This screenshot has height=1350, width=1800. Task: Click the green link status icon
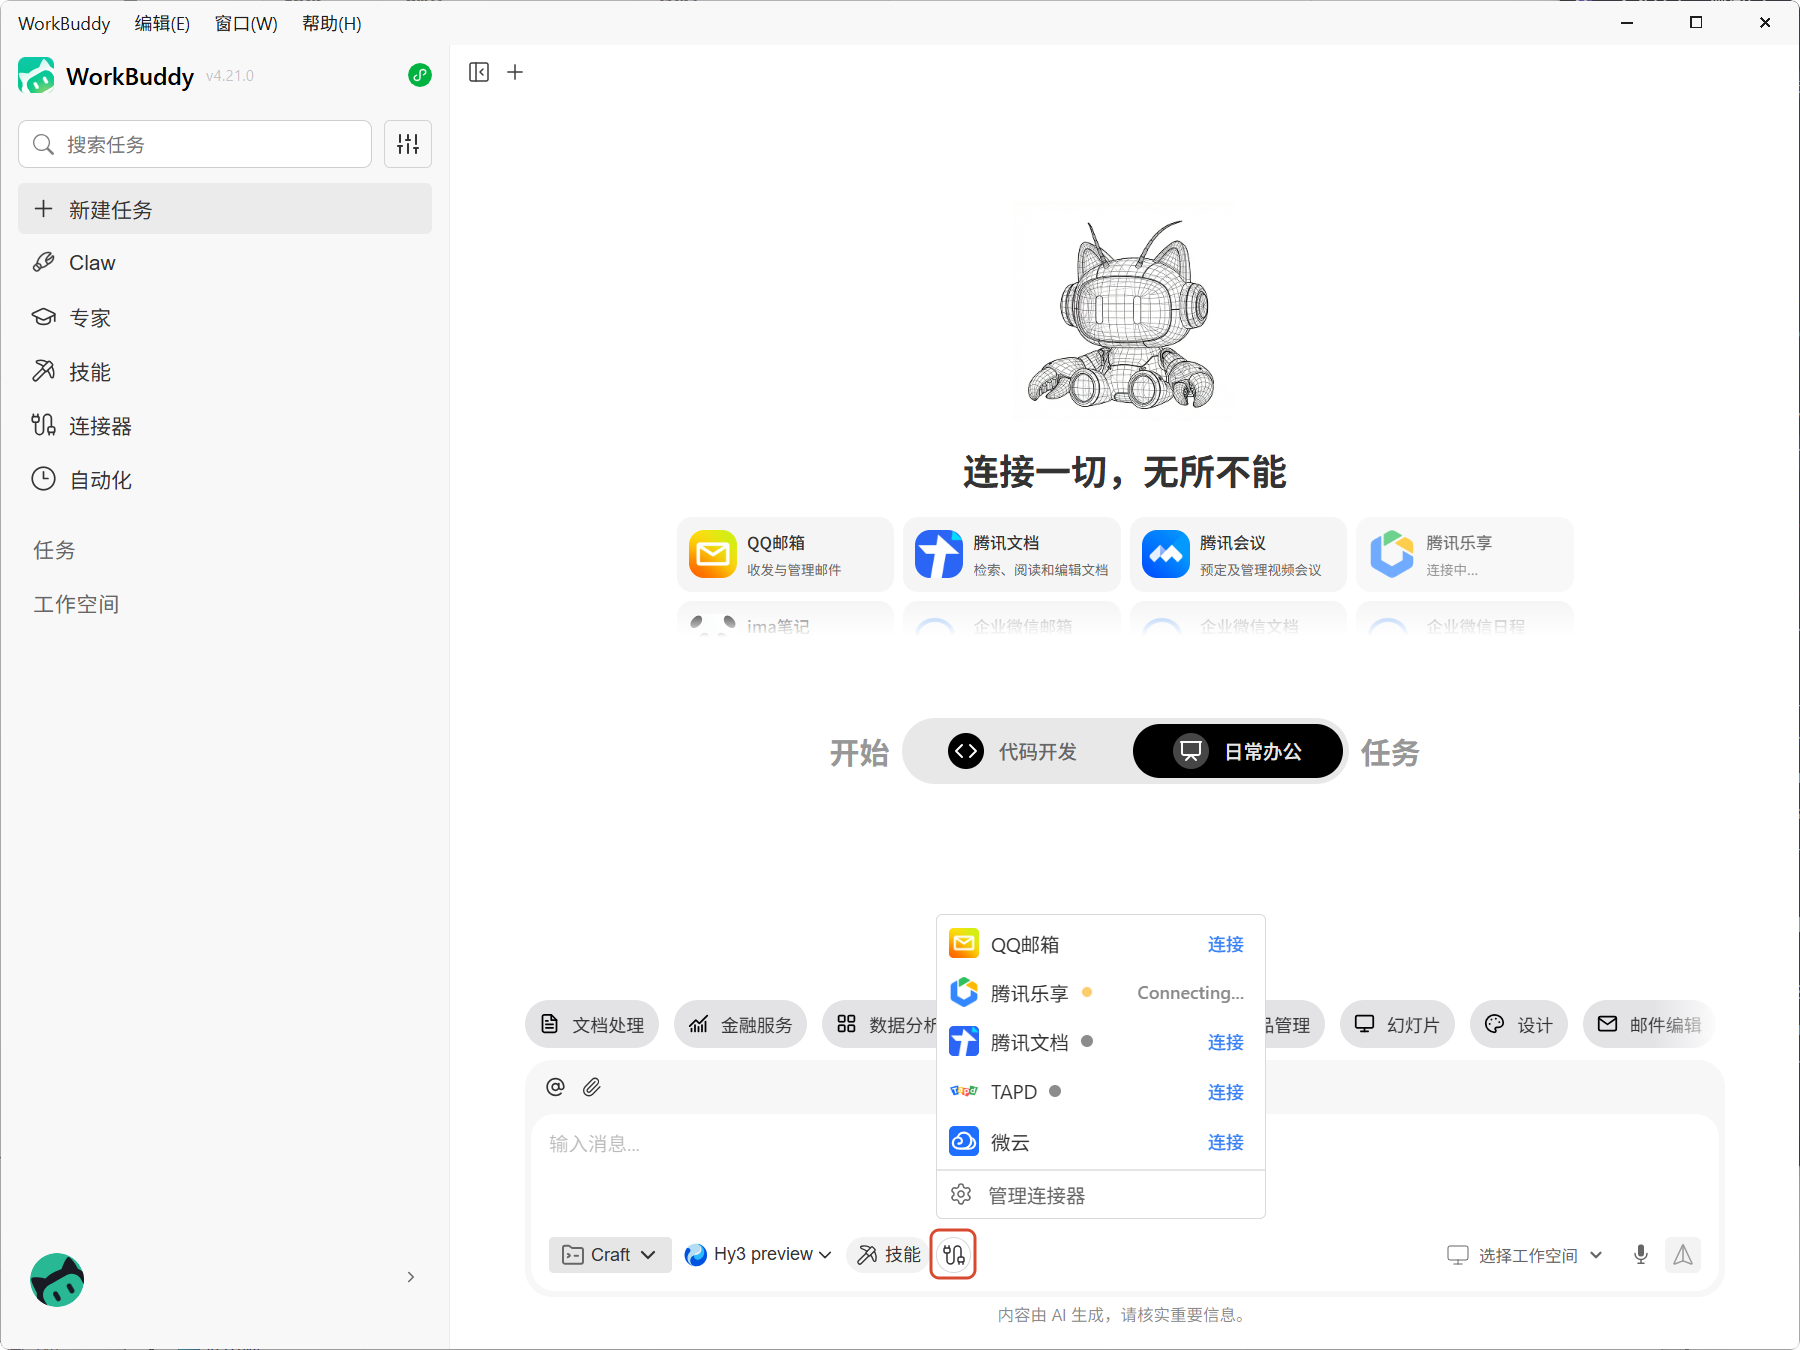tap(420, 75)
